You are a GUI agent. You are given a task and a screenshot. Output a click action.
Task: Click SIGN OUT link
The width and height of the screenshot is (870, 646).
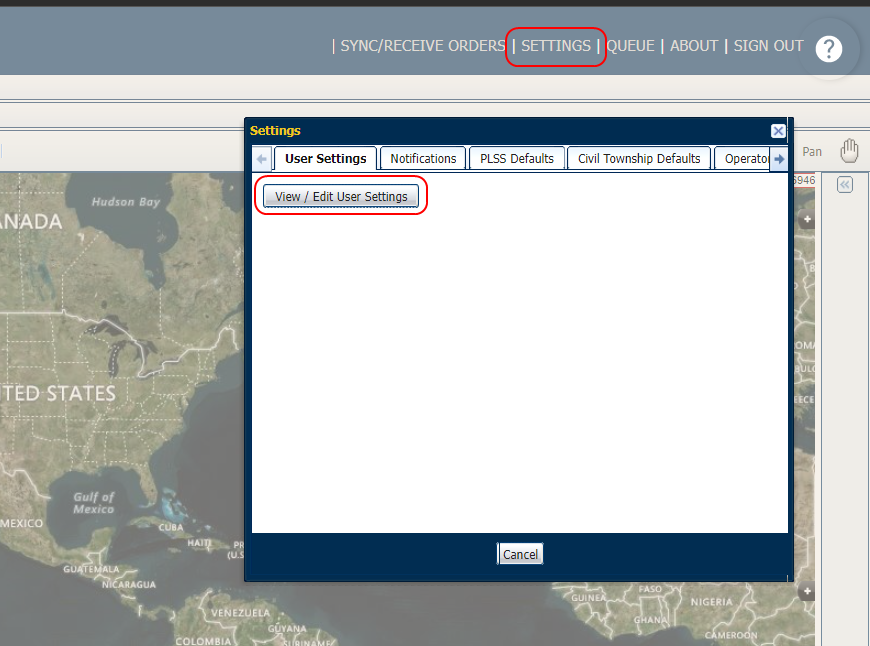[768, 46]
